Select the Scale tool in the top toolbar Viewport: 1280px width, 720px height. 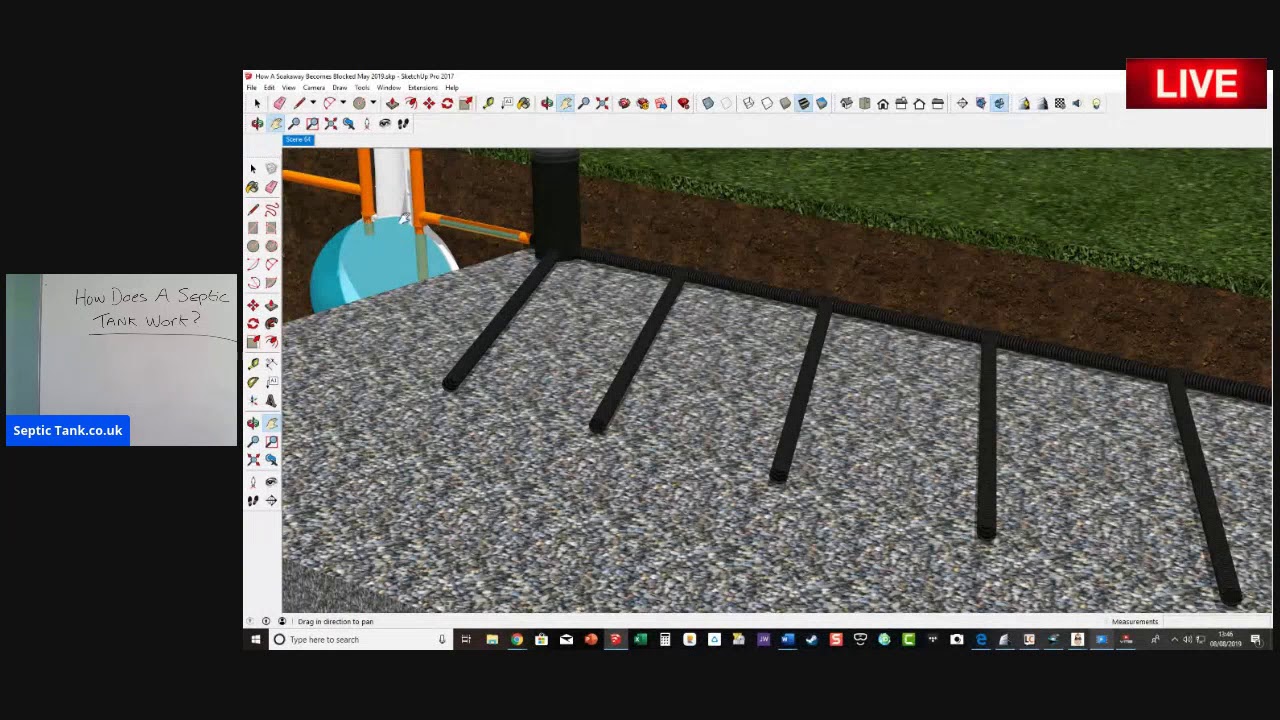pos(466,103)
